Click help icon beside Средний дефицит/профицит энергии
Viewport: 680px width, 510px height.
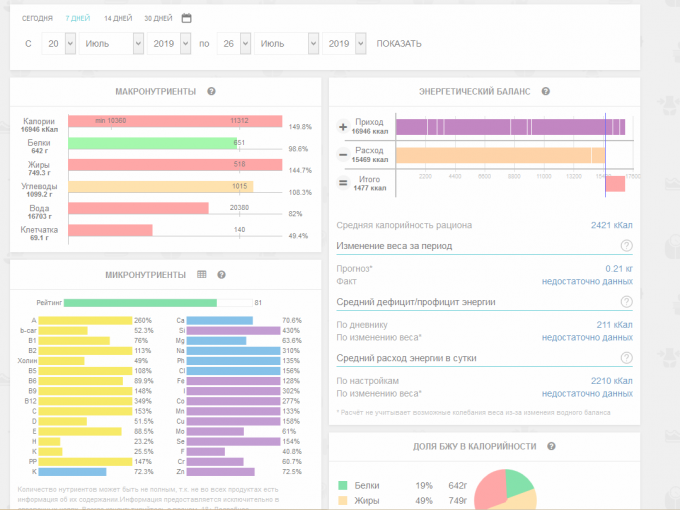tap(626, 301)
